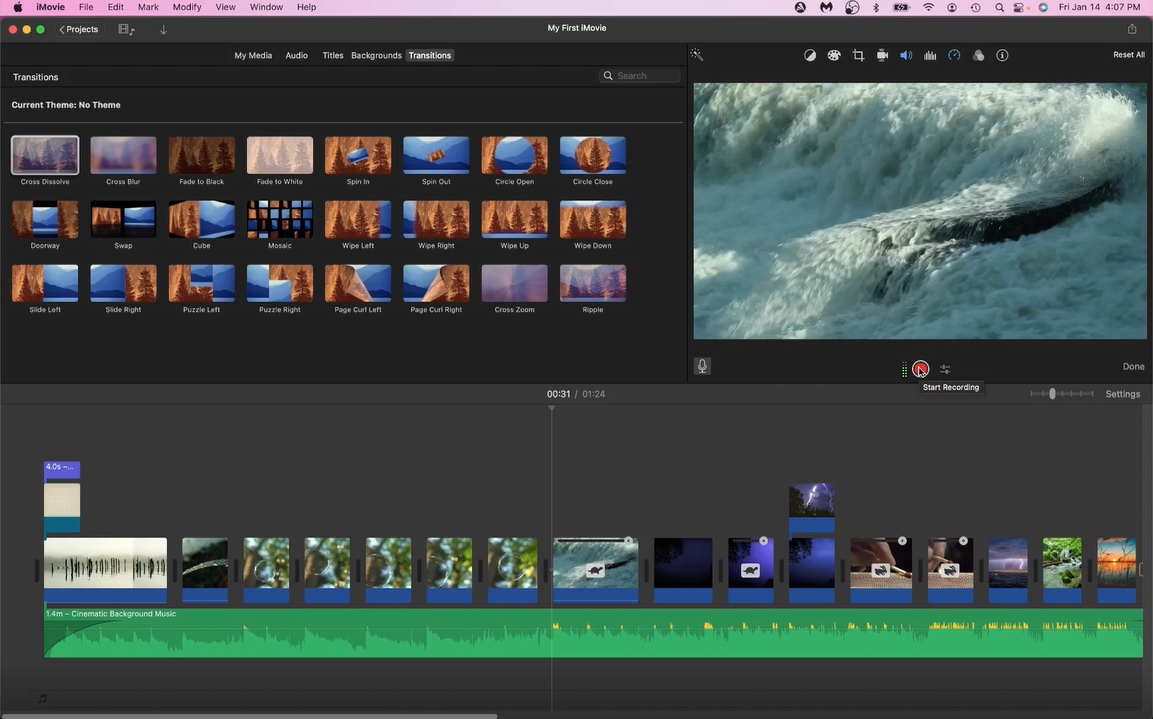1153x719 pixels.
Task: Click the magic wand auto-enhance icon
Action: coord(696,54)
